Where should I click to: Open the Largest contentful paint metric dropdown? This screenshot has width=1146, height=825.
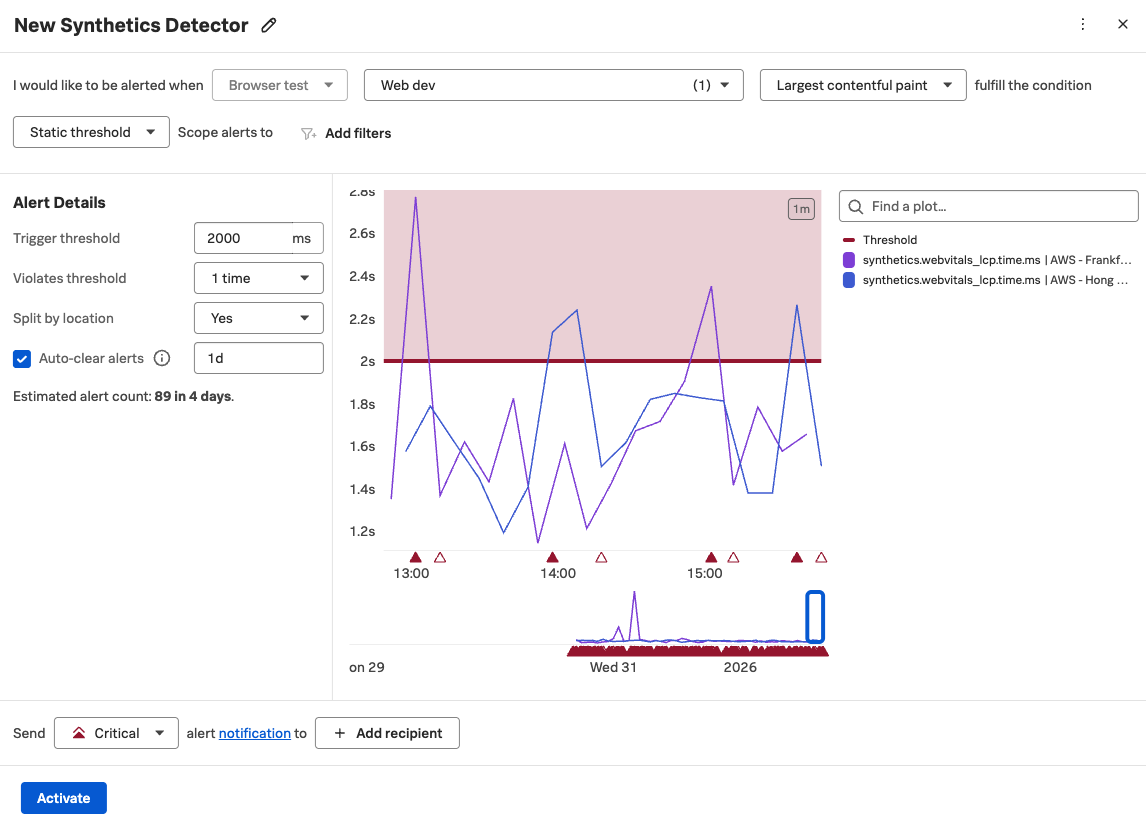tap(862, 85)
